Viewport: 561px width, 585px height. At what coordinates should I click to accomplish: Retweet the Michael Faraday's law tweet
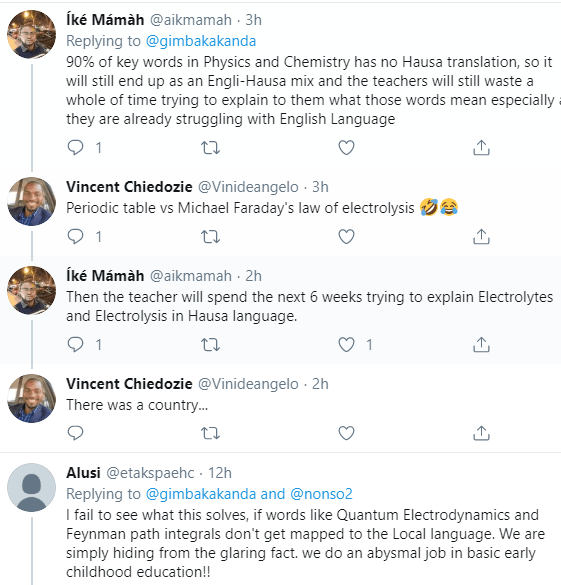pyautogui.click(x=210, y=237)
